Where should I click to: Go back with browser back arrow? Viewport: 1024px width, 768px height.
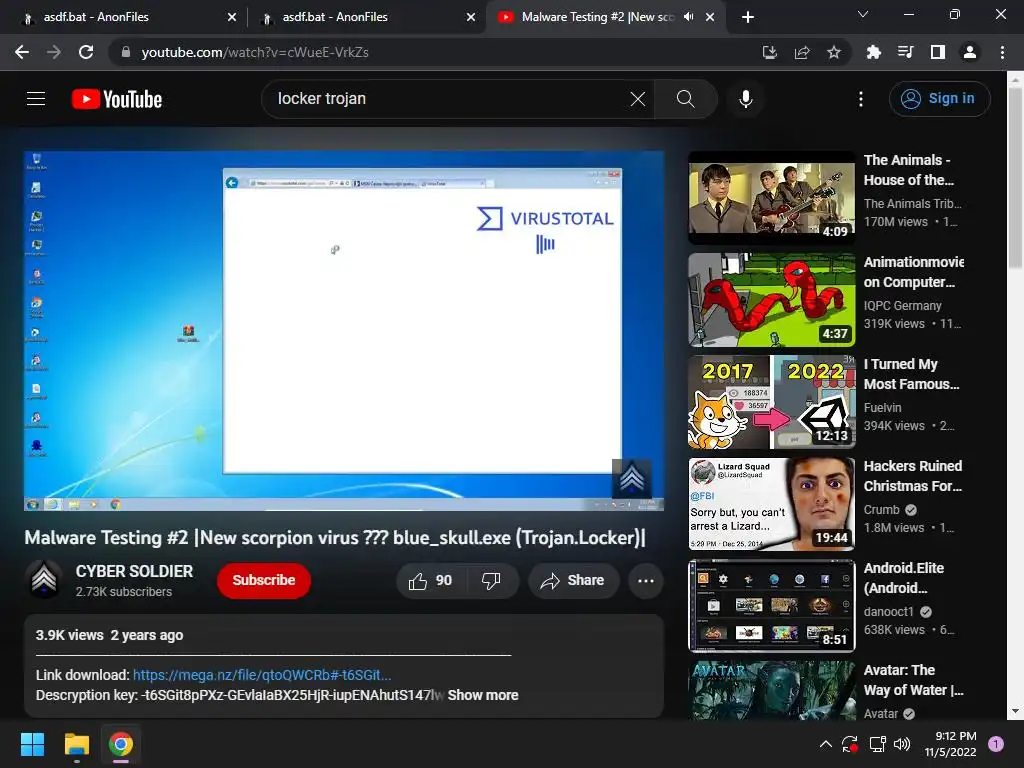coord(22,52)
